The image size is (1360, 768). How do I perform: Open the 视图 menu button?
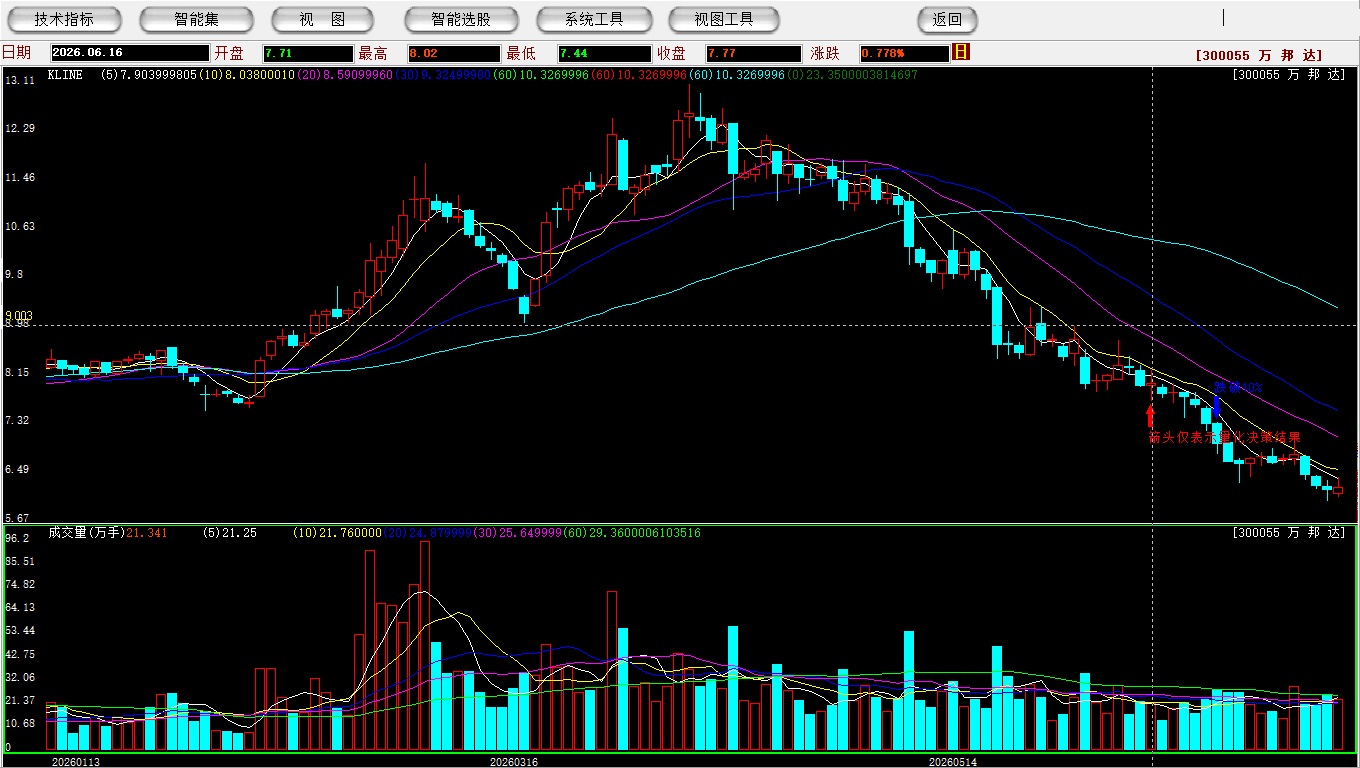coord(322,19)
